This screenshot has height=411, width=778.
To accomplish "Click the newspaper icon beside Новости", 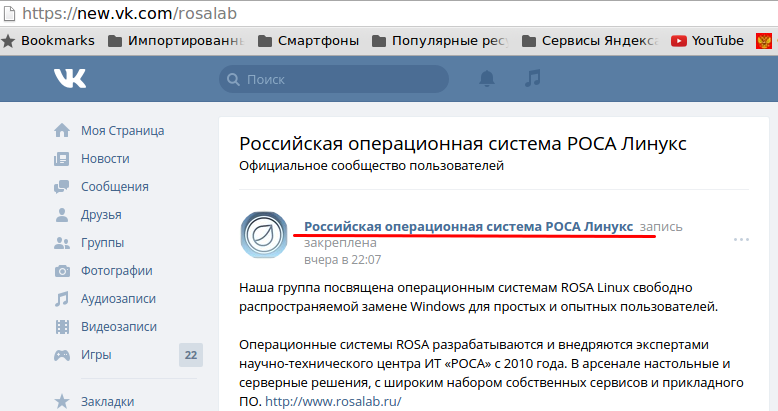I will click(x=62, y=159).
